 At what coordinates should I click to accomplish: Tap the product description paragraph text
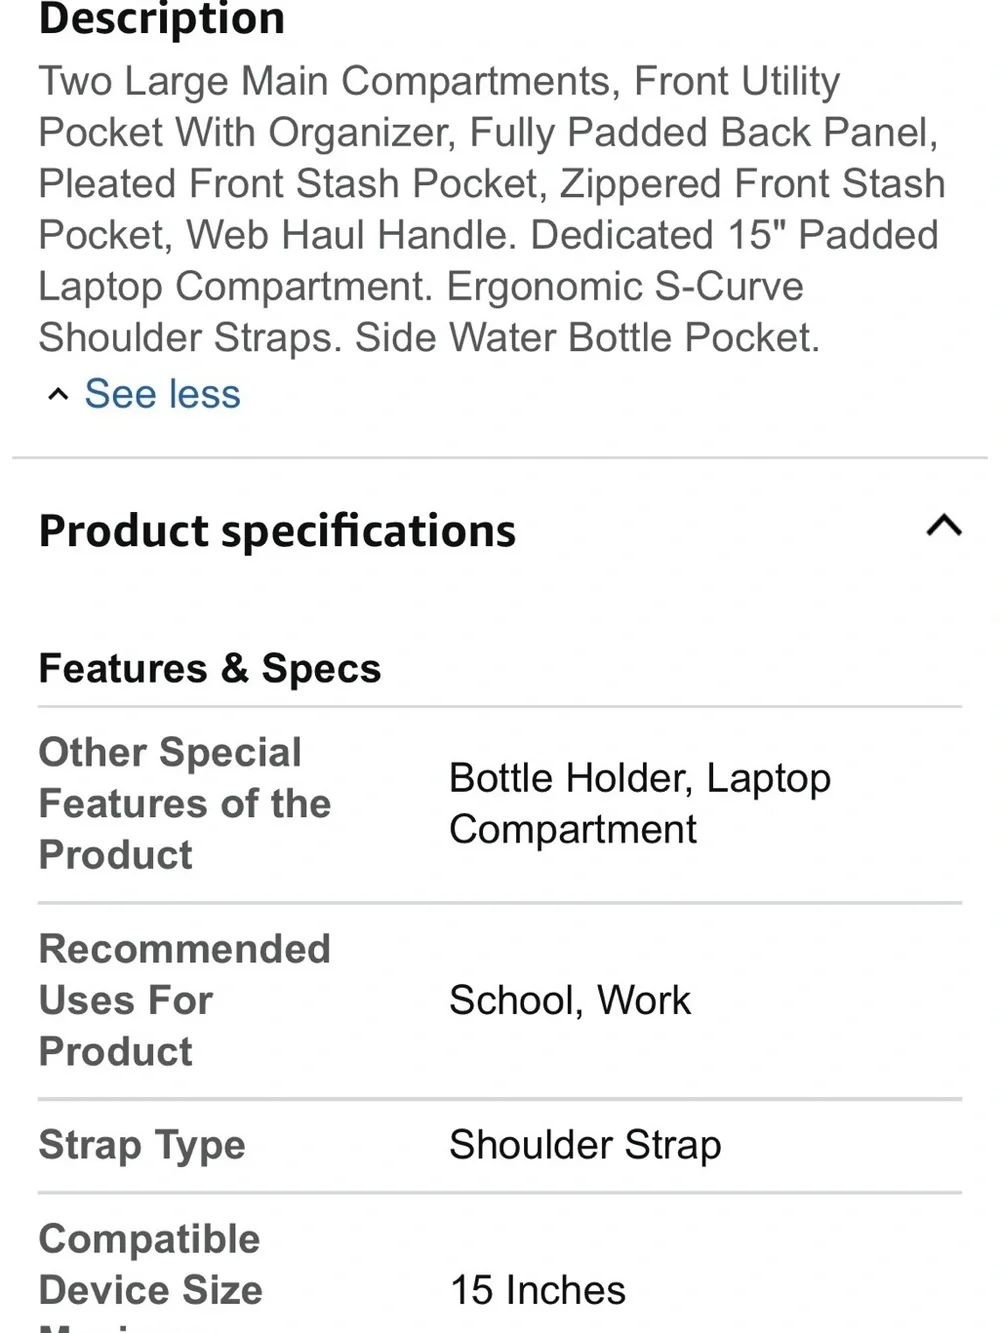492,209
